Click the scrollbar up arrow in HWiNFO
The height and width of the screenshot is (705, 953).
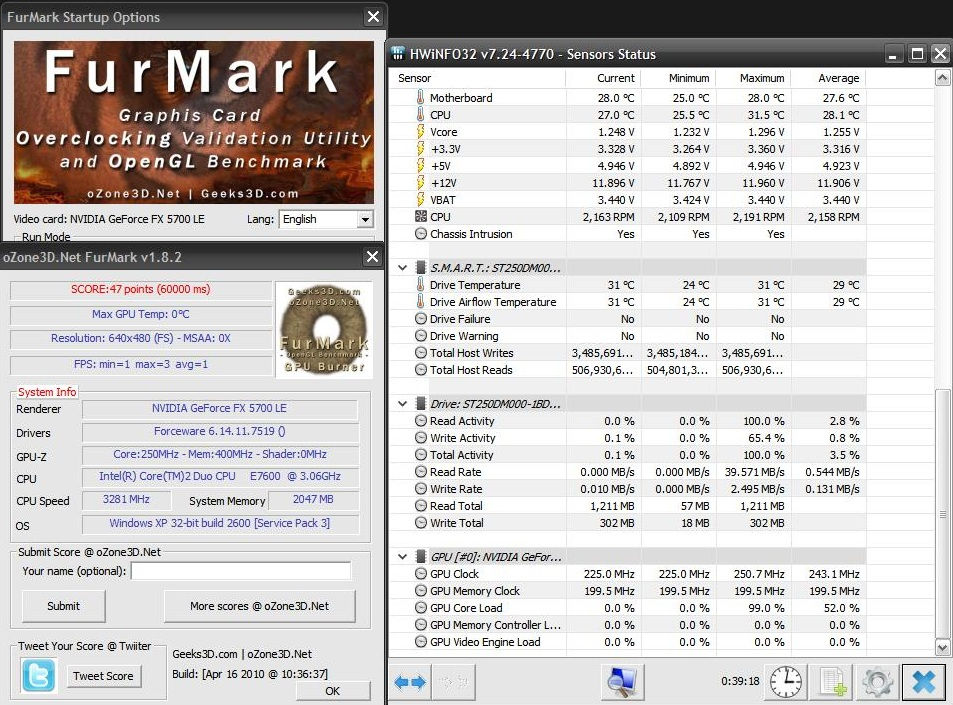pyautogui.click(x=942, y=78)
